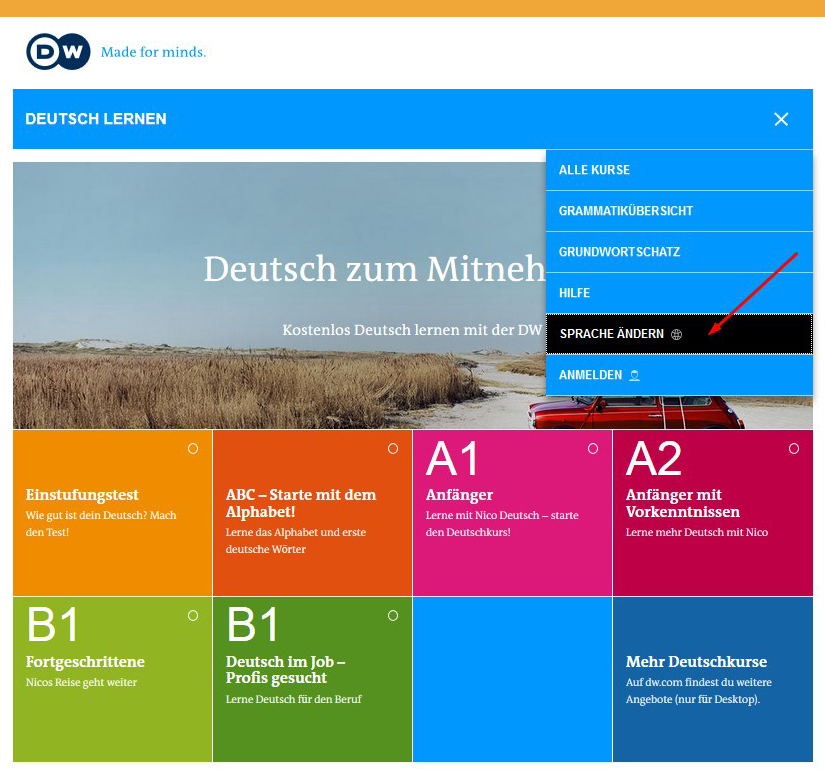Screen dimensions: 825x769
Task: Open the Einstufungstest placement test
Action: click(x=82, y=495)
